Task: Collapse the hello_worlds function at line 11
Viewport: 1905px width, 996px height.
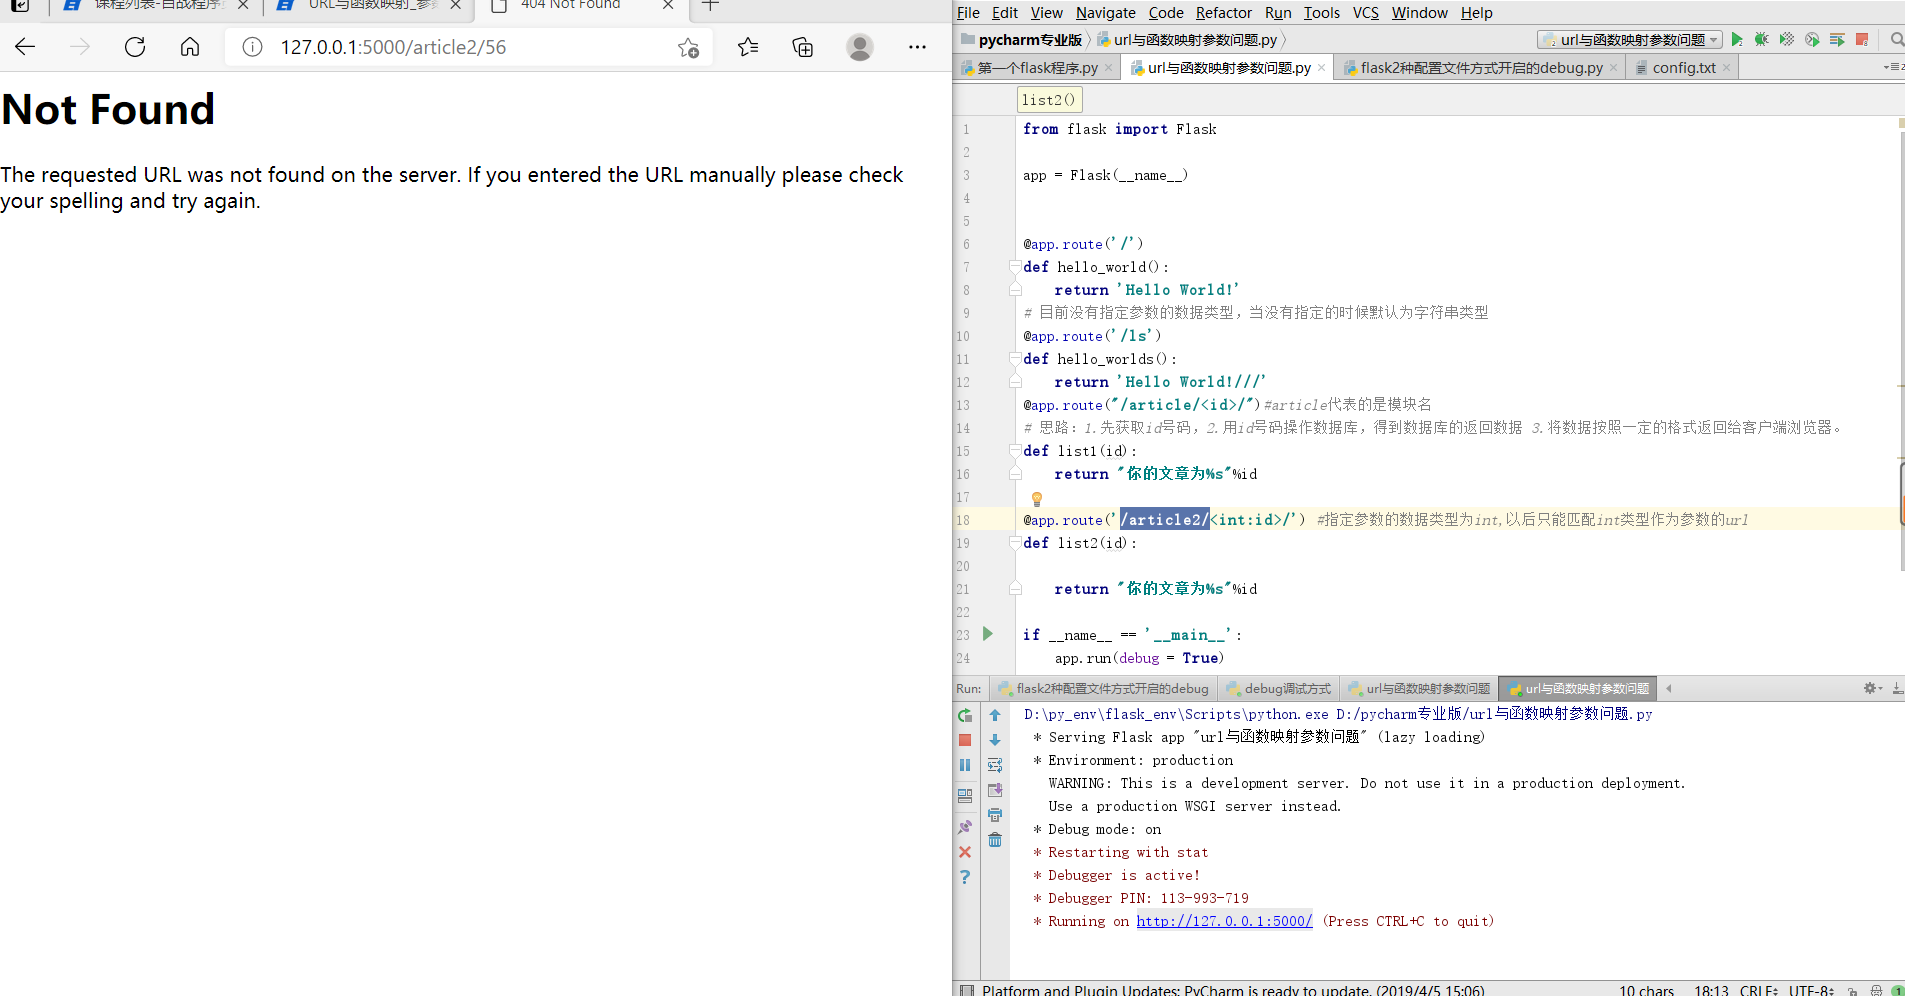Action: click(x=1015, y=359)
